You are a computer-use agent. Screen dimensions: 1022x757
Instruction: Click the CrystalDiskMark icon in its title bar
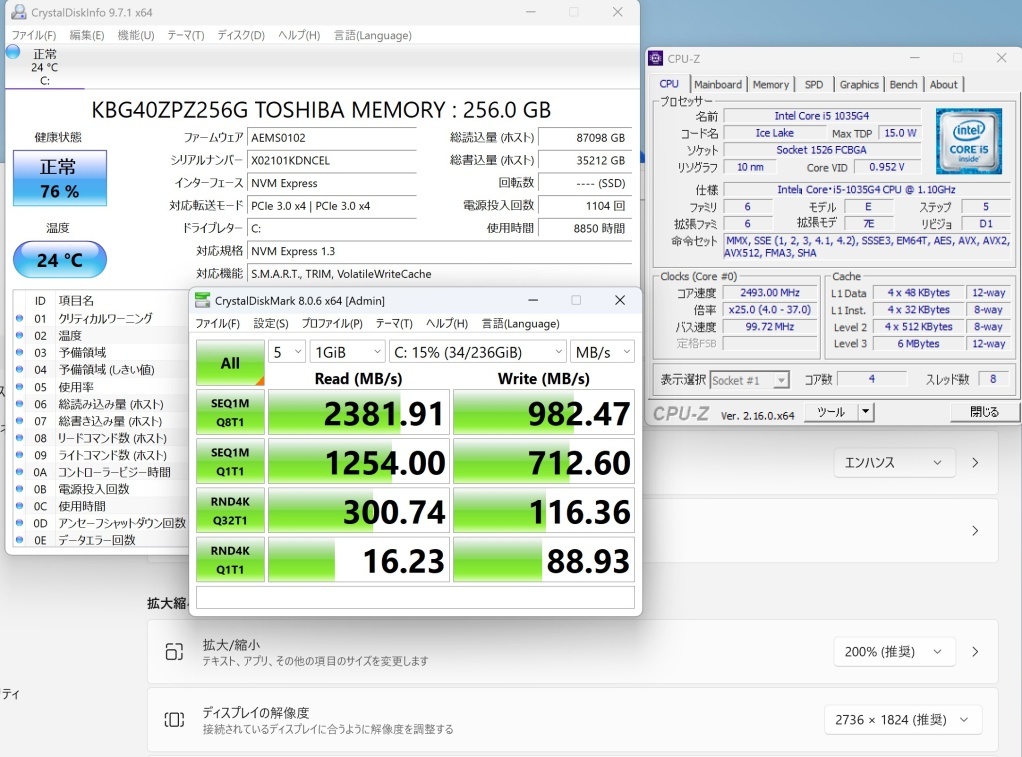point(203,301)
